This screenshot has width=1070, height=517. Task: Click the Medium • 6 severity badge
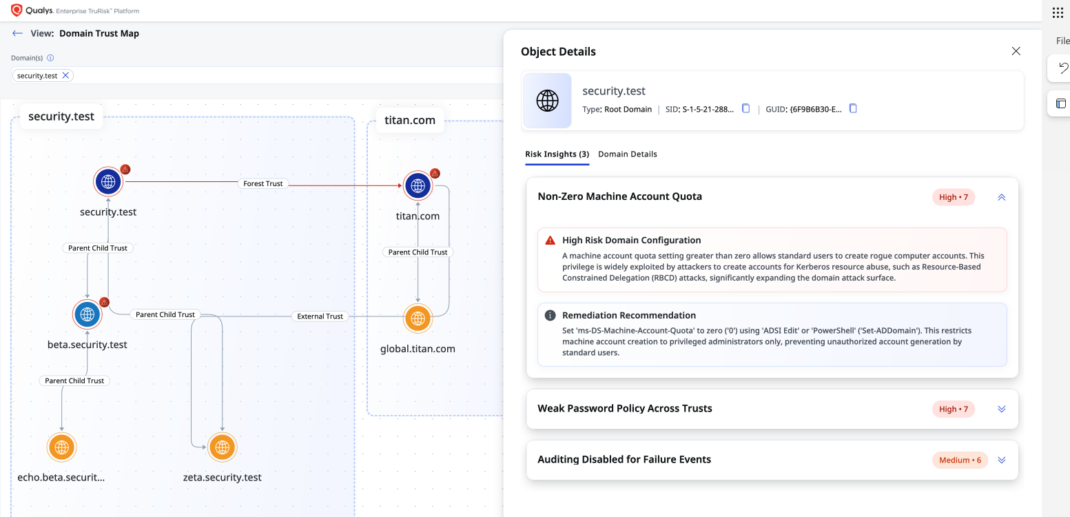[959, 460]
